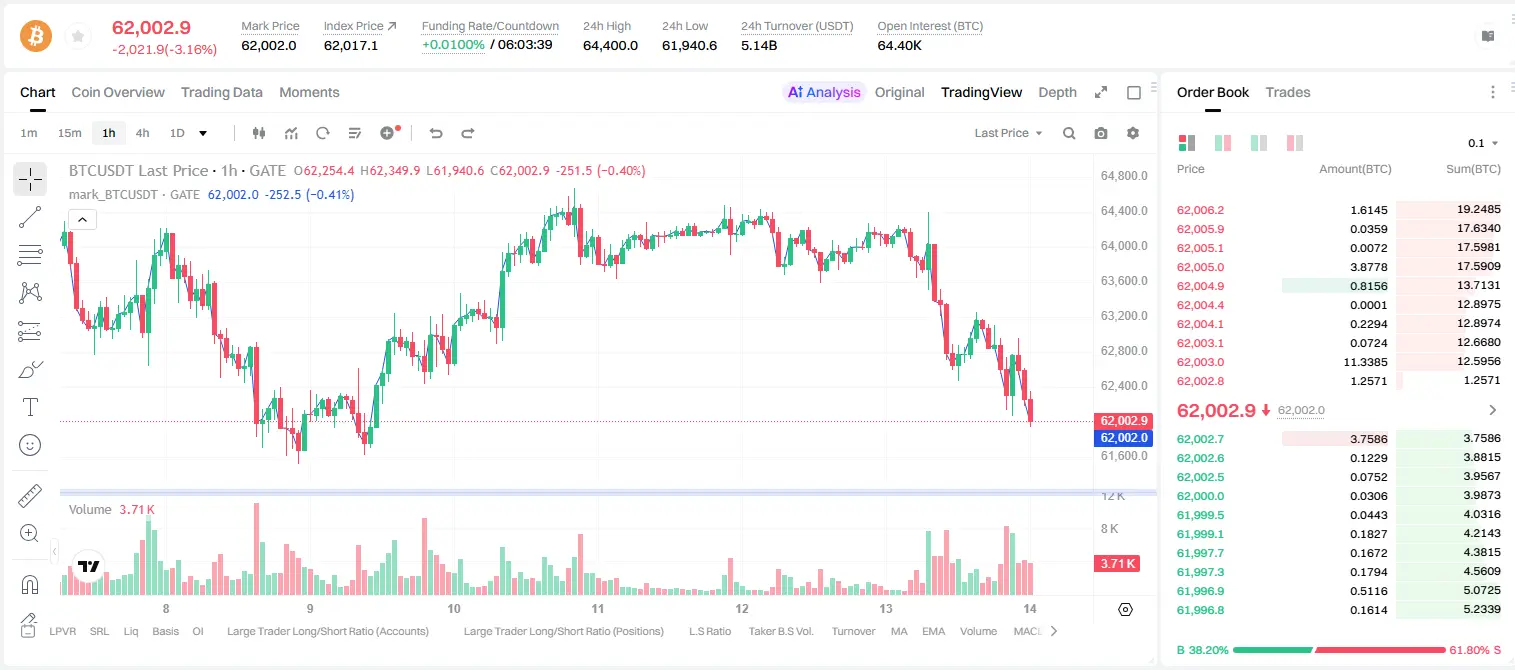This screenshot has height=670, width=1515.
Task: Select the trend line drawing tool
Action: point(30,217)
